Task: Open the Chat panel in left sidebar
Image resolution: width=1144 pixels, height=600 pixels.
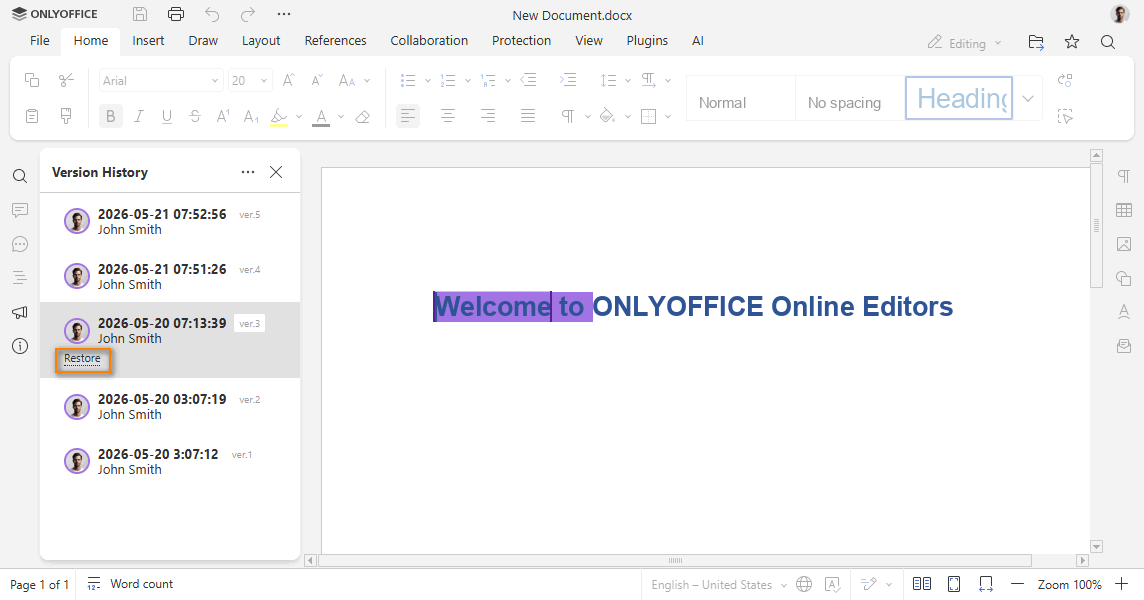Action: coord(20,245)
